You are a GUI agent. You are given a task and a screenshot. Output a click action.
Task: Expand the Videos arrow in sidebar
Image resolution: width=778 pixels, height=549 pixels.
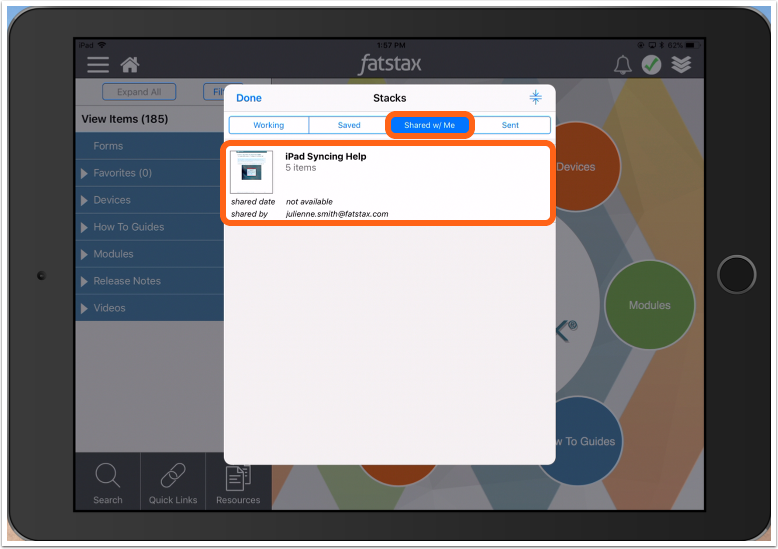coord(84,308)
